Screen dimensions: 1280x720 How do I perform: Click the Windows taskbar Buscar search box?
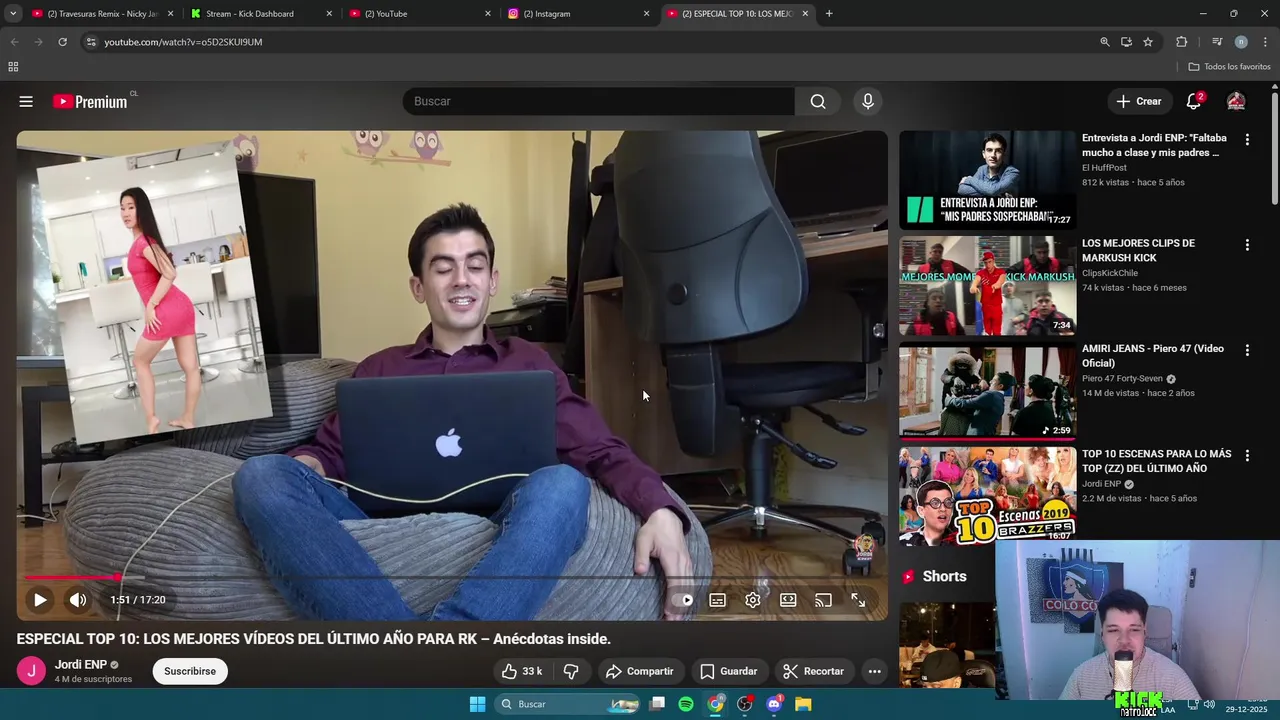tap(567, 704)
